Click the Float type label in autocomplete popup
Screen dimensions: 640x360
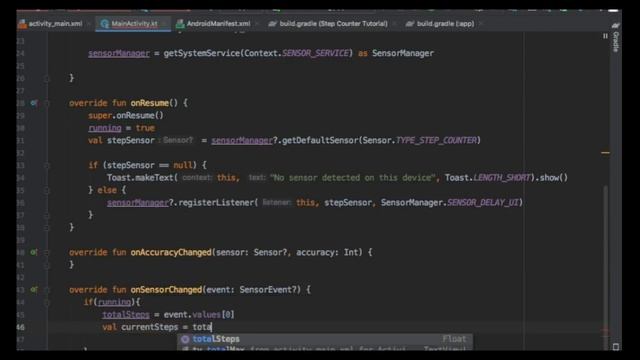tap(454, 339)
